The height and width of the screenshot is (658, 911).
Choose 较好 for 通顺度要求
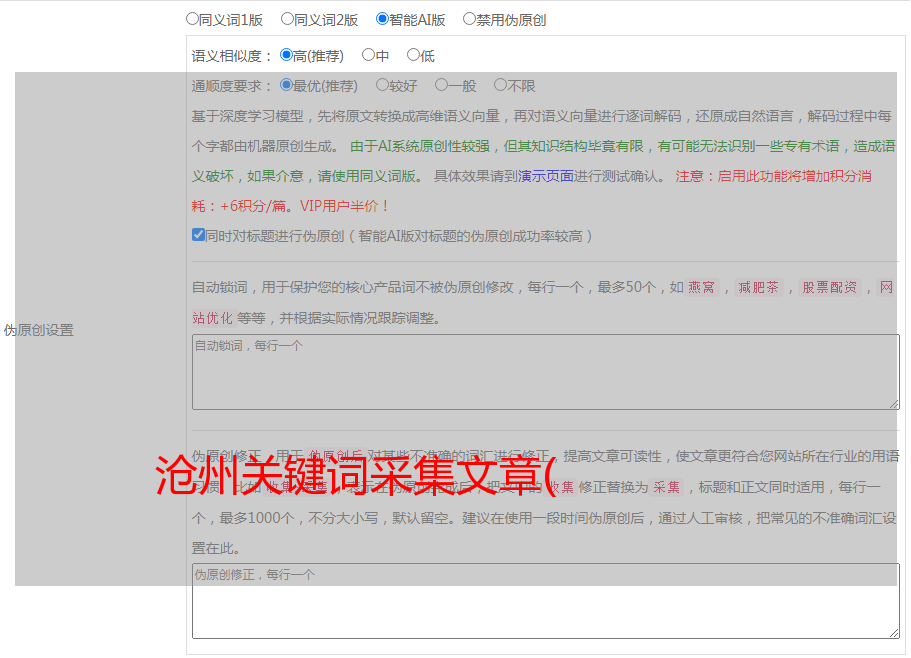pos(382,86)
